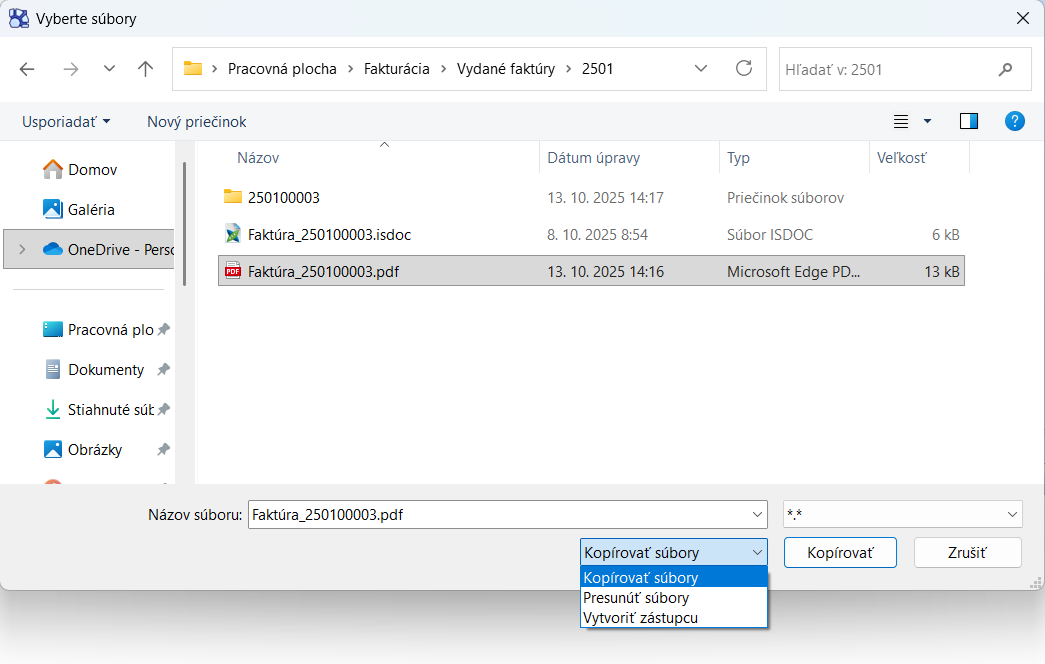Viewport: 1045px width, 664px height.
Task: Toggle the preview pane icon
Action: [968, 121]
